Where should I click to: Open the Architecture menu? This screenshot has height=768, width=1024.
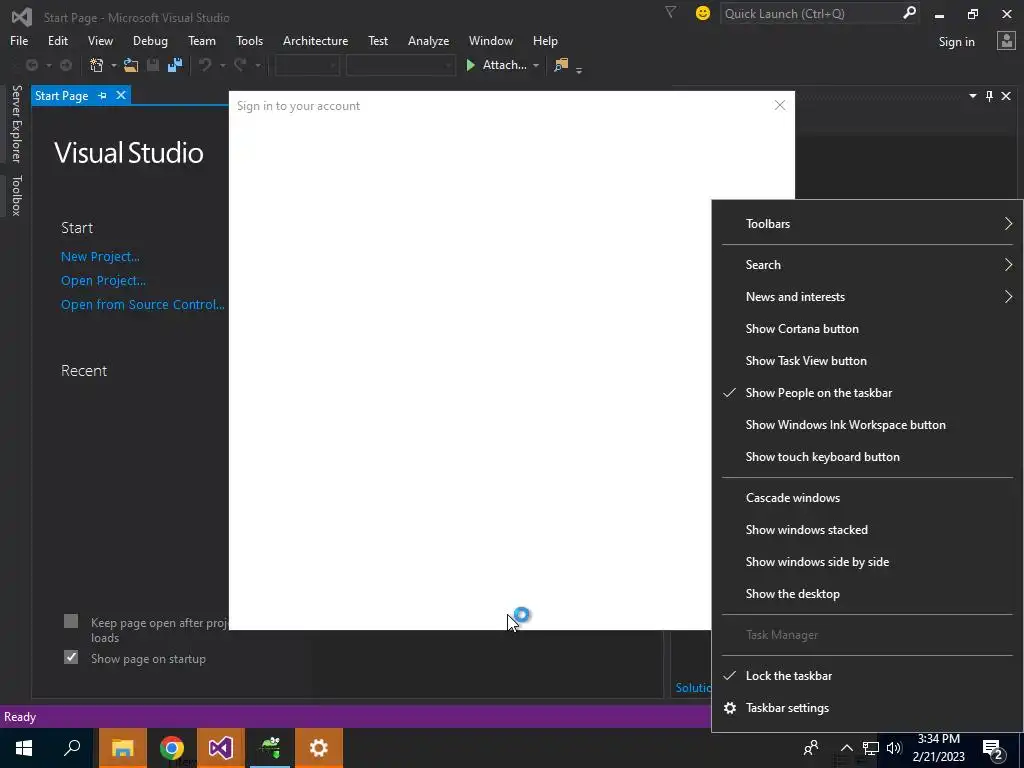pyautogui.click(x=315, y=40)
